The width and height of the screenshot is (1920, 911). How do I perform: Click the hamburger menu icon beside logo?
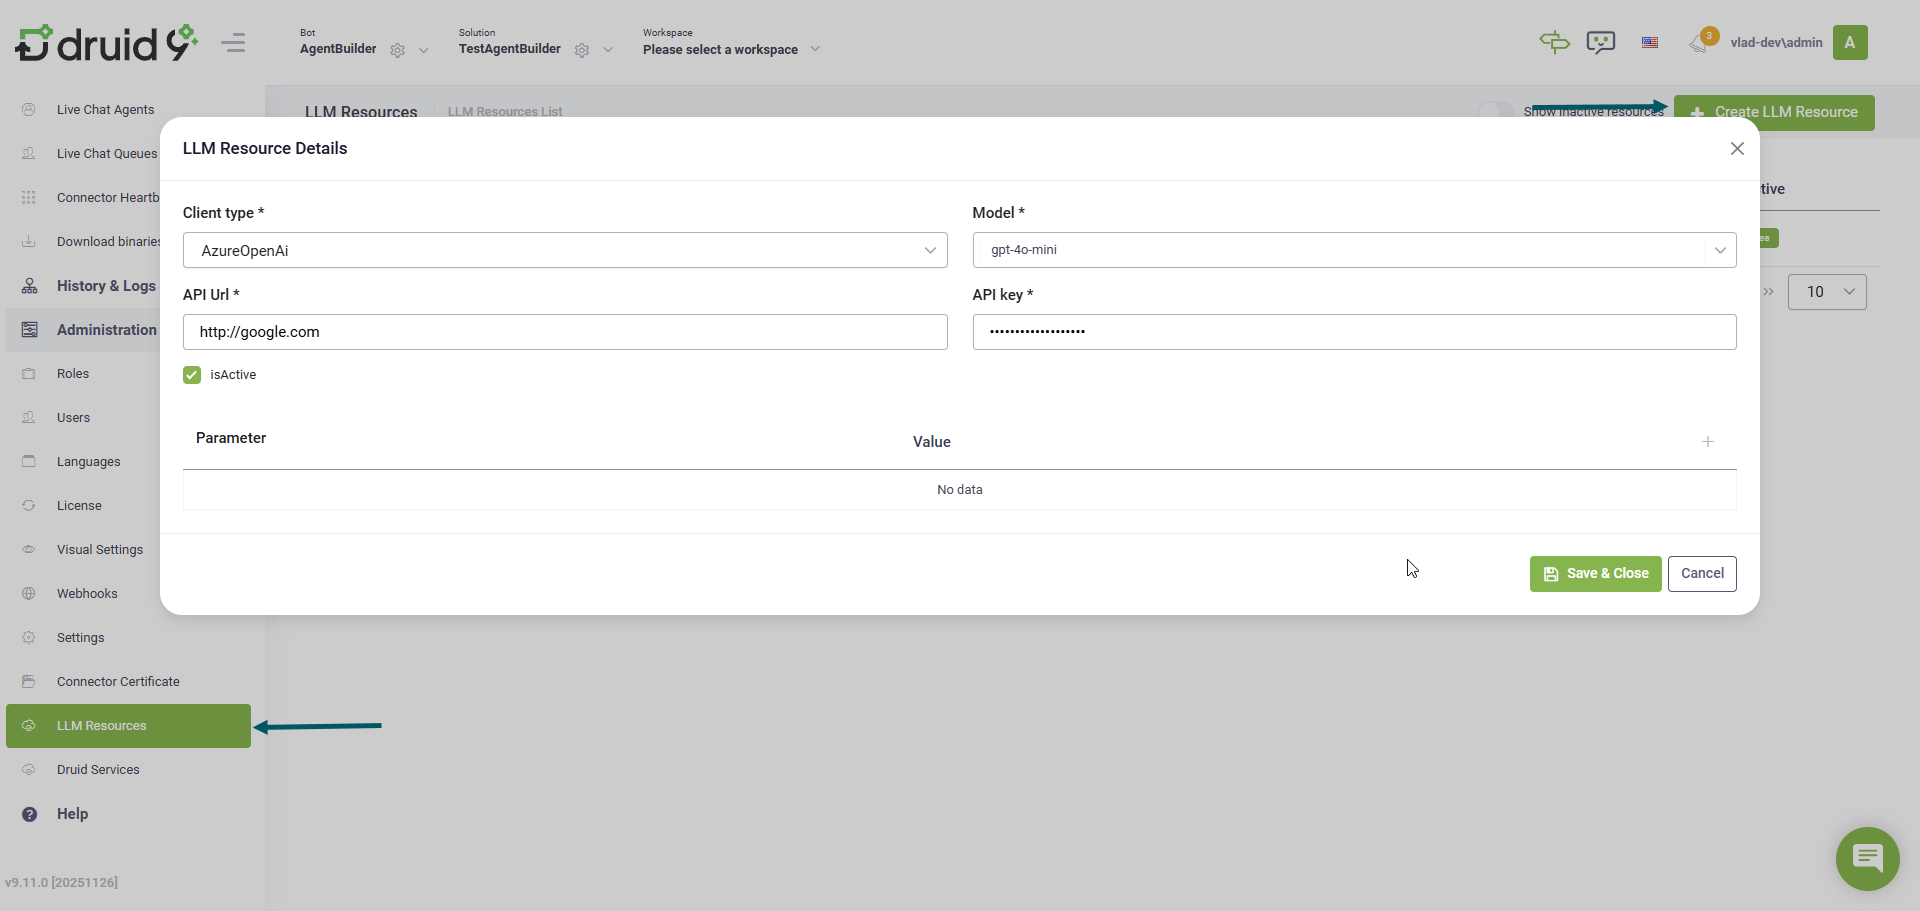coord(233,43)
